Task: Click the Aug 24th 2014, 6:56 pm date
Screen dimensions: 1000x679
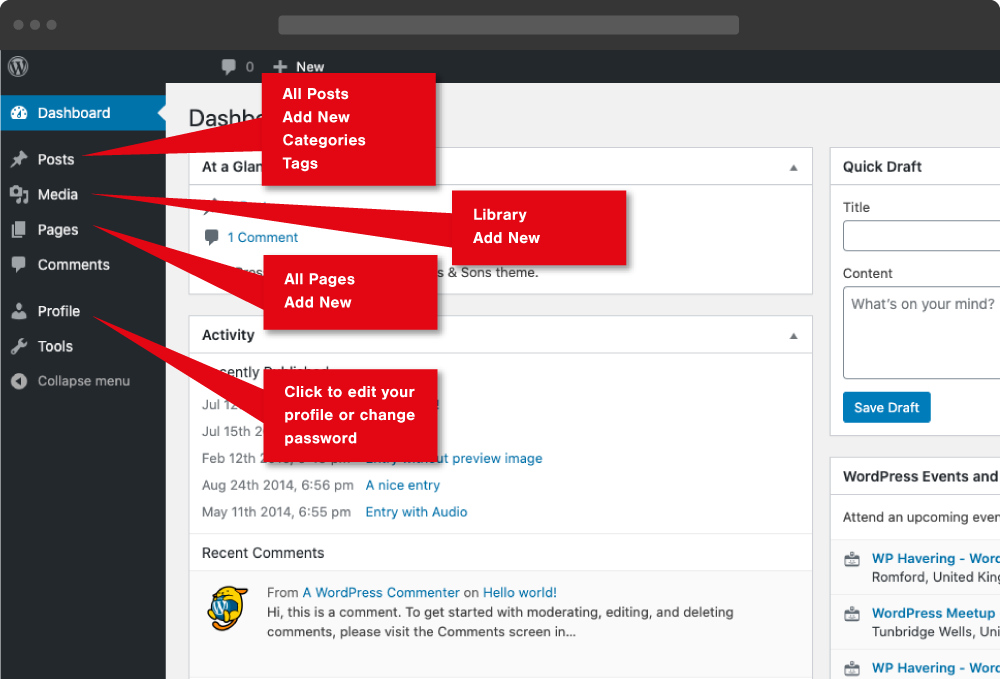Action: (x=277, y=485)
